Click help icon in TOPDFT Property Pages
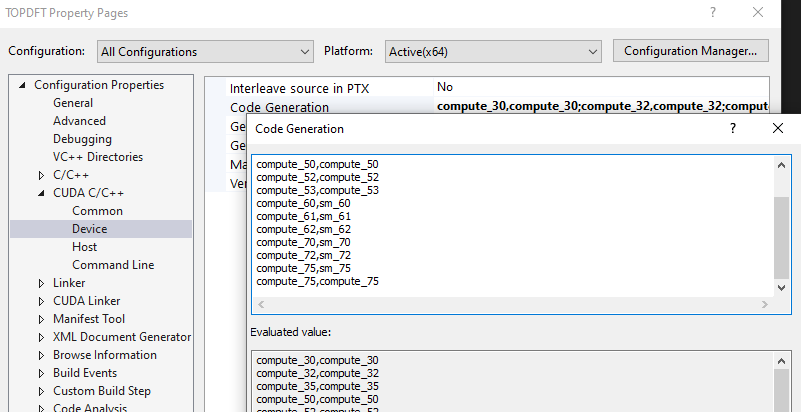Screen dimensions: 801x412 tap(713, 12)
